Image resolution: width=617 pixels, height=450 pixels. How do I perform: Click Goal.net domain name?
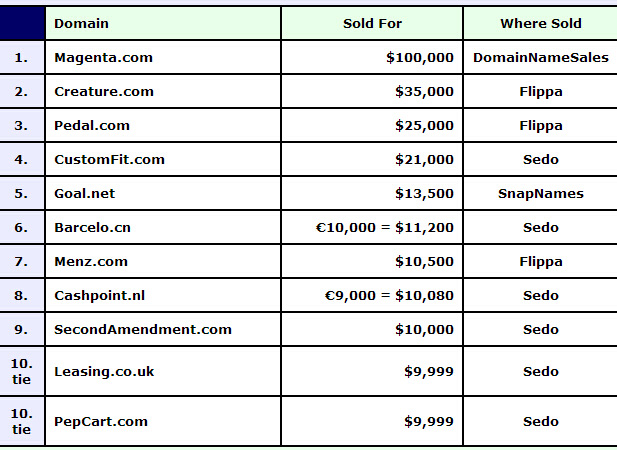pyautogui.click(x=85, y=194)
